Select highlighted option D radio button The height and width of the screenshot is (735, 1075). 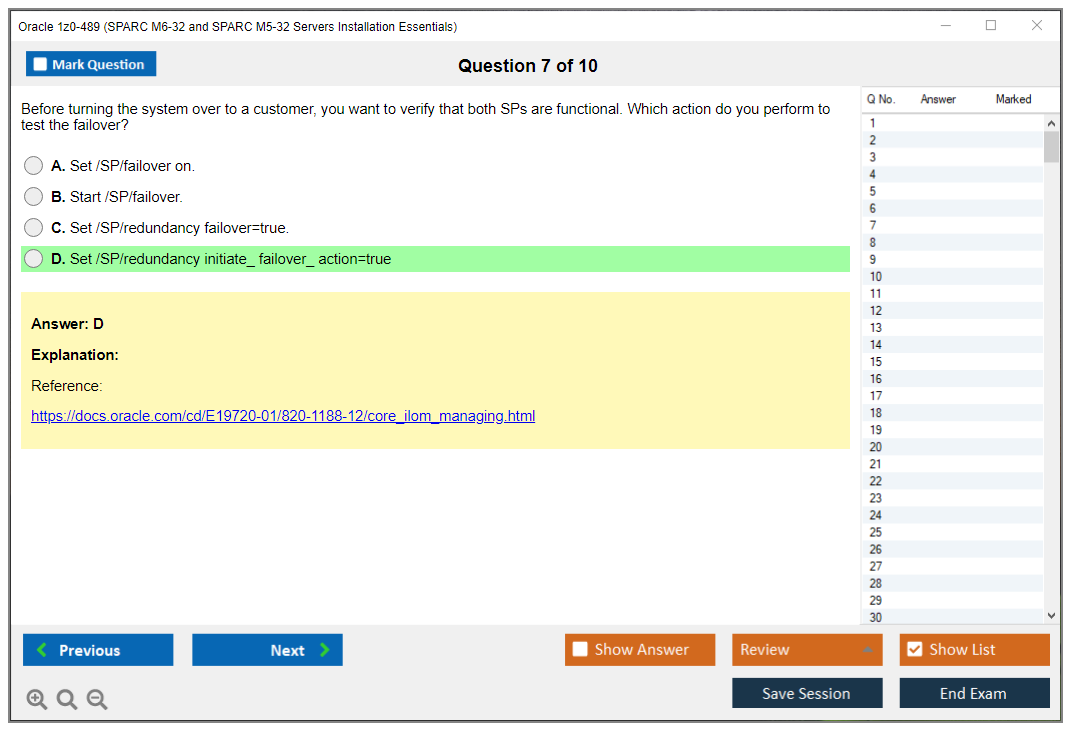[34, 259]
